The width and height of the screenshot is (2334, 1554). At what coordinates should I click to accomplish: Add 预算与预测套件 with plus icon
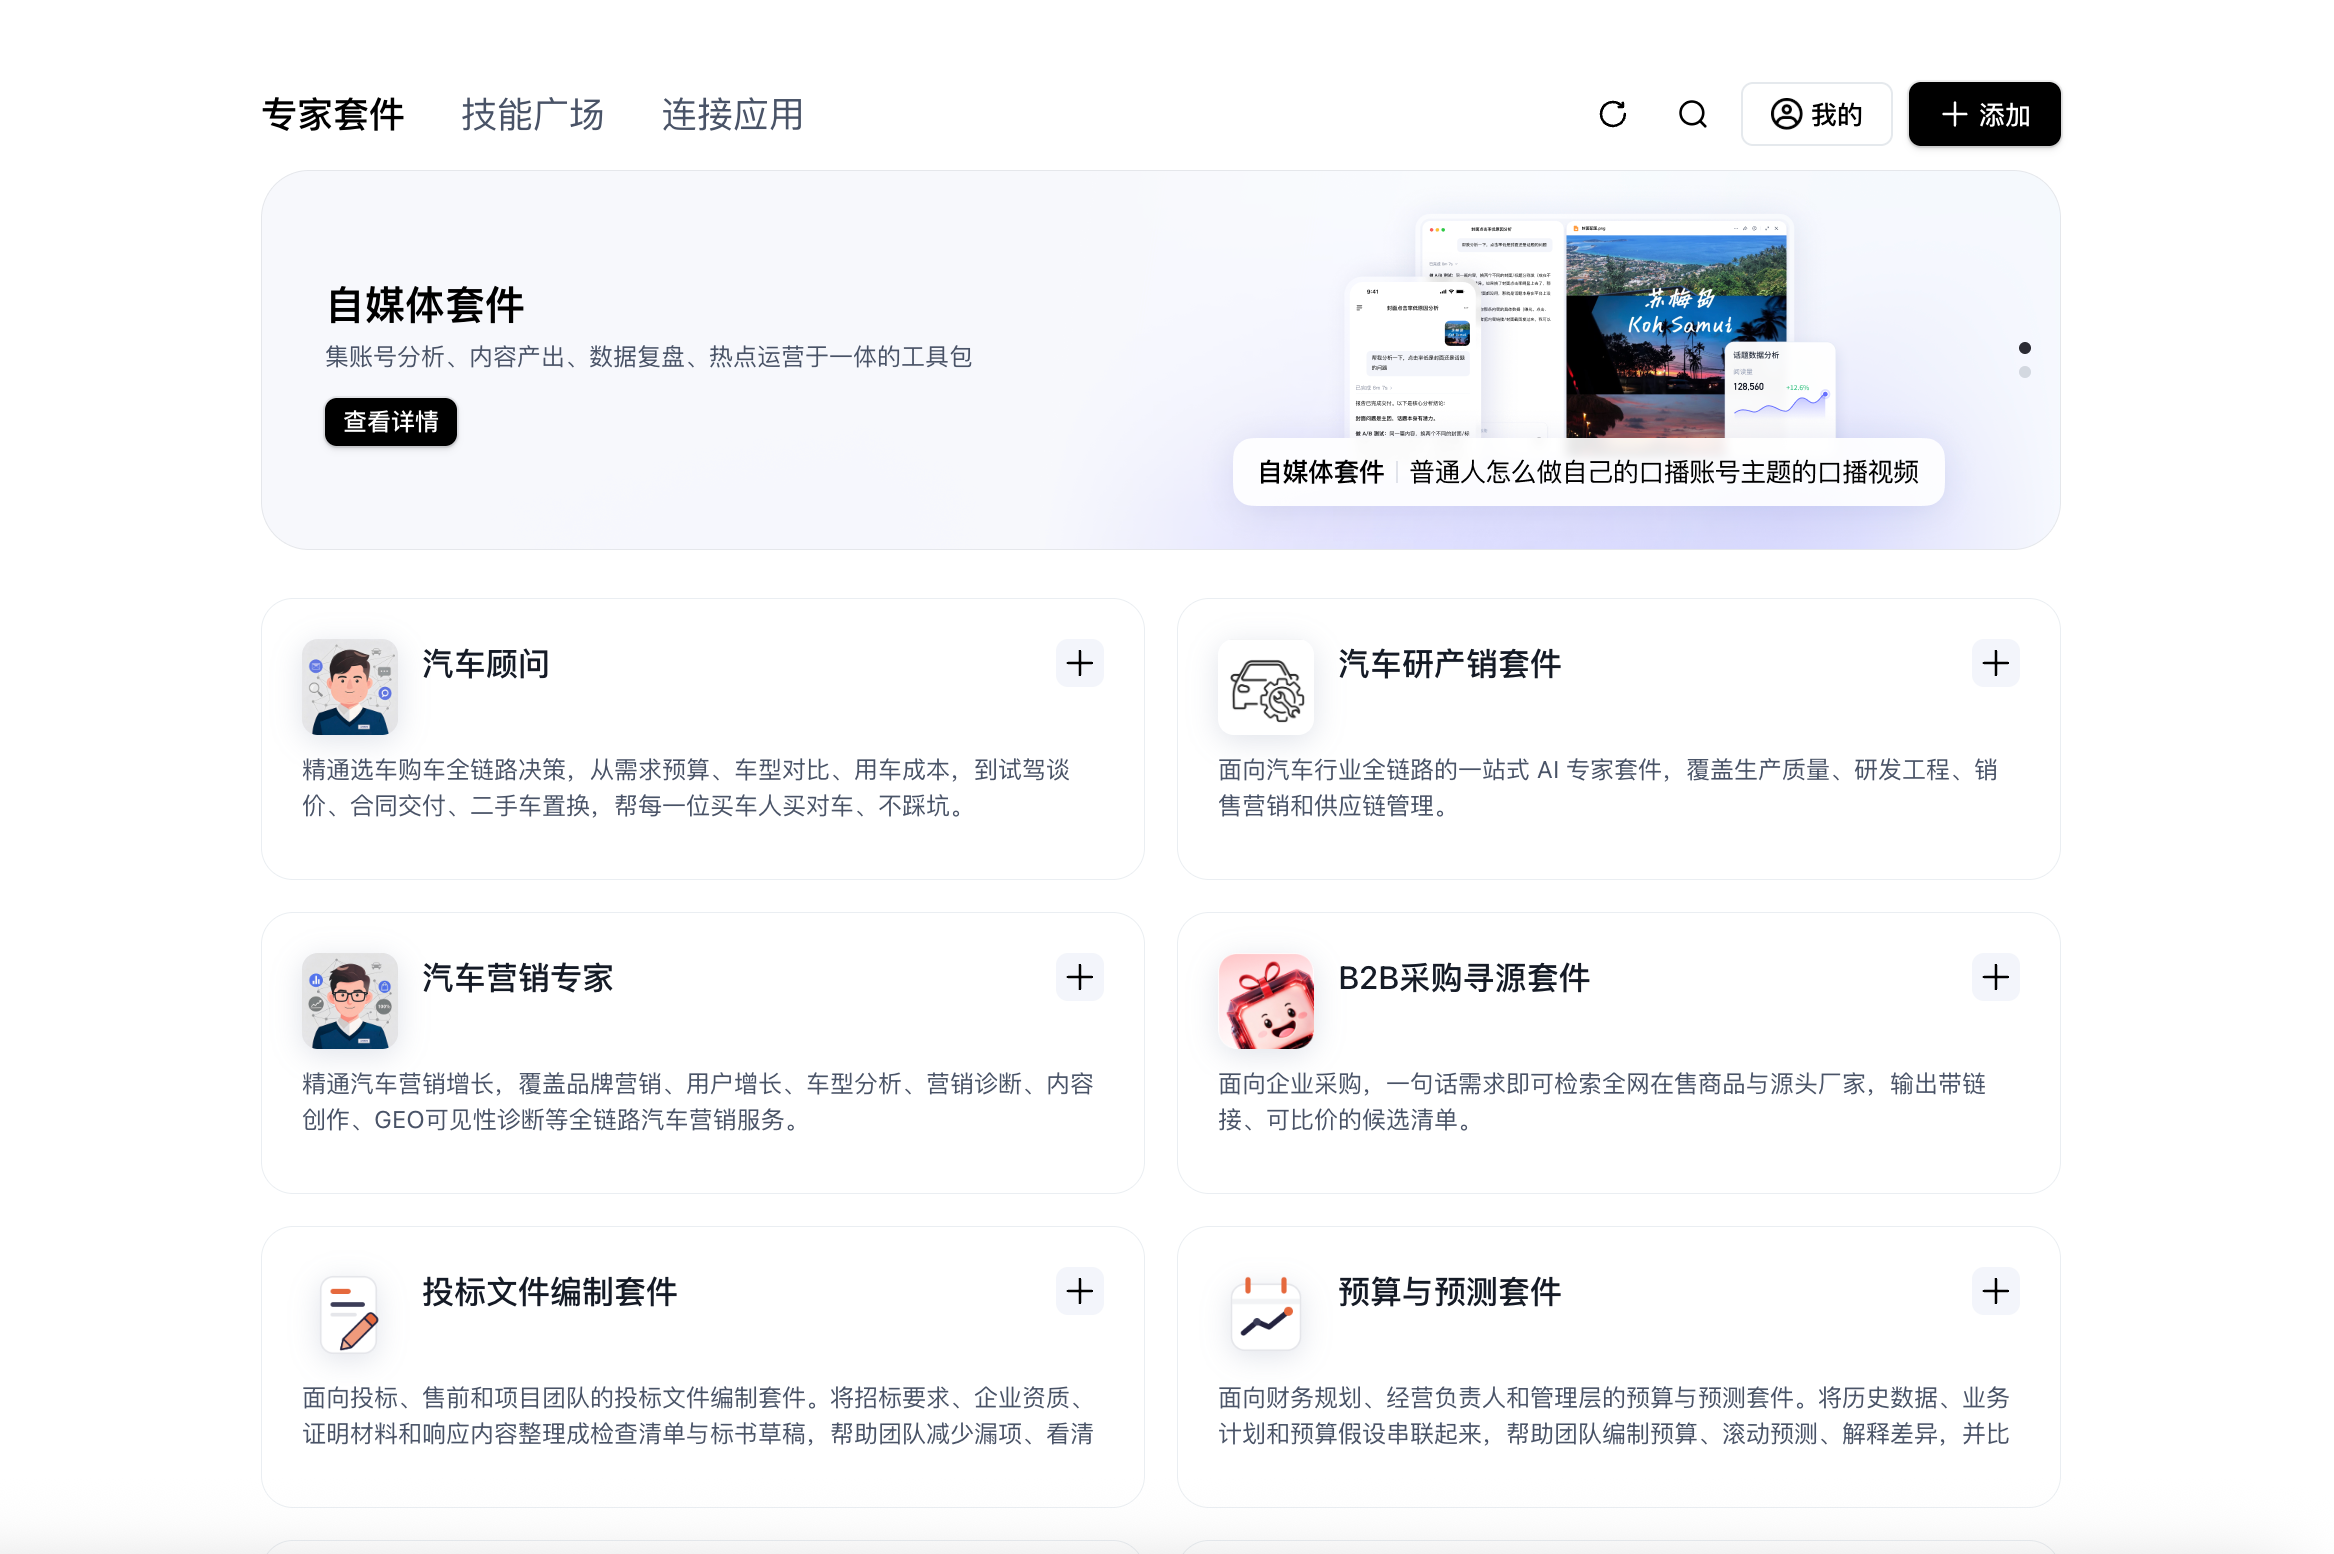pos(1995,1291)
